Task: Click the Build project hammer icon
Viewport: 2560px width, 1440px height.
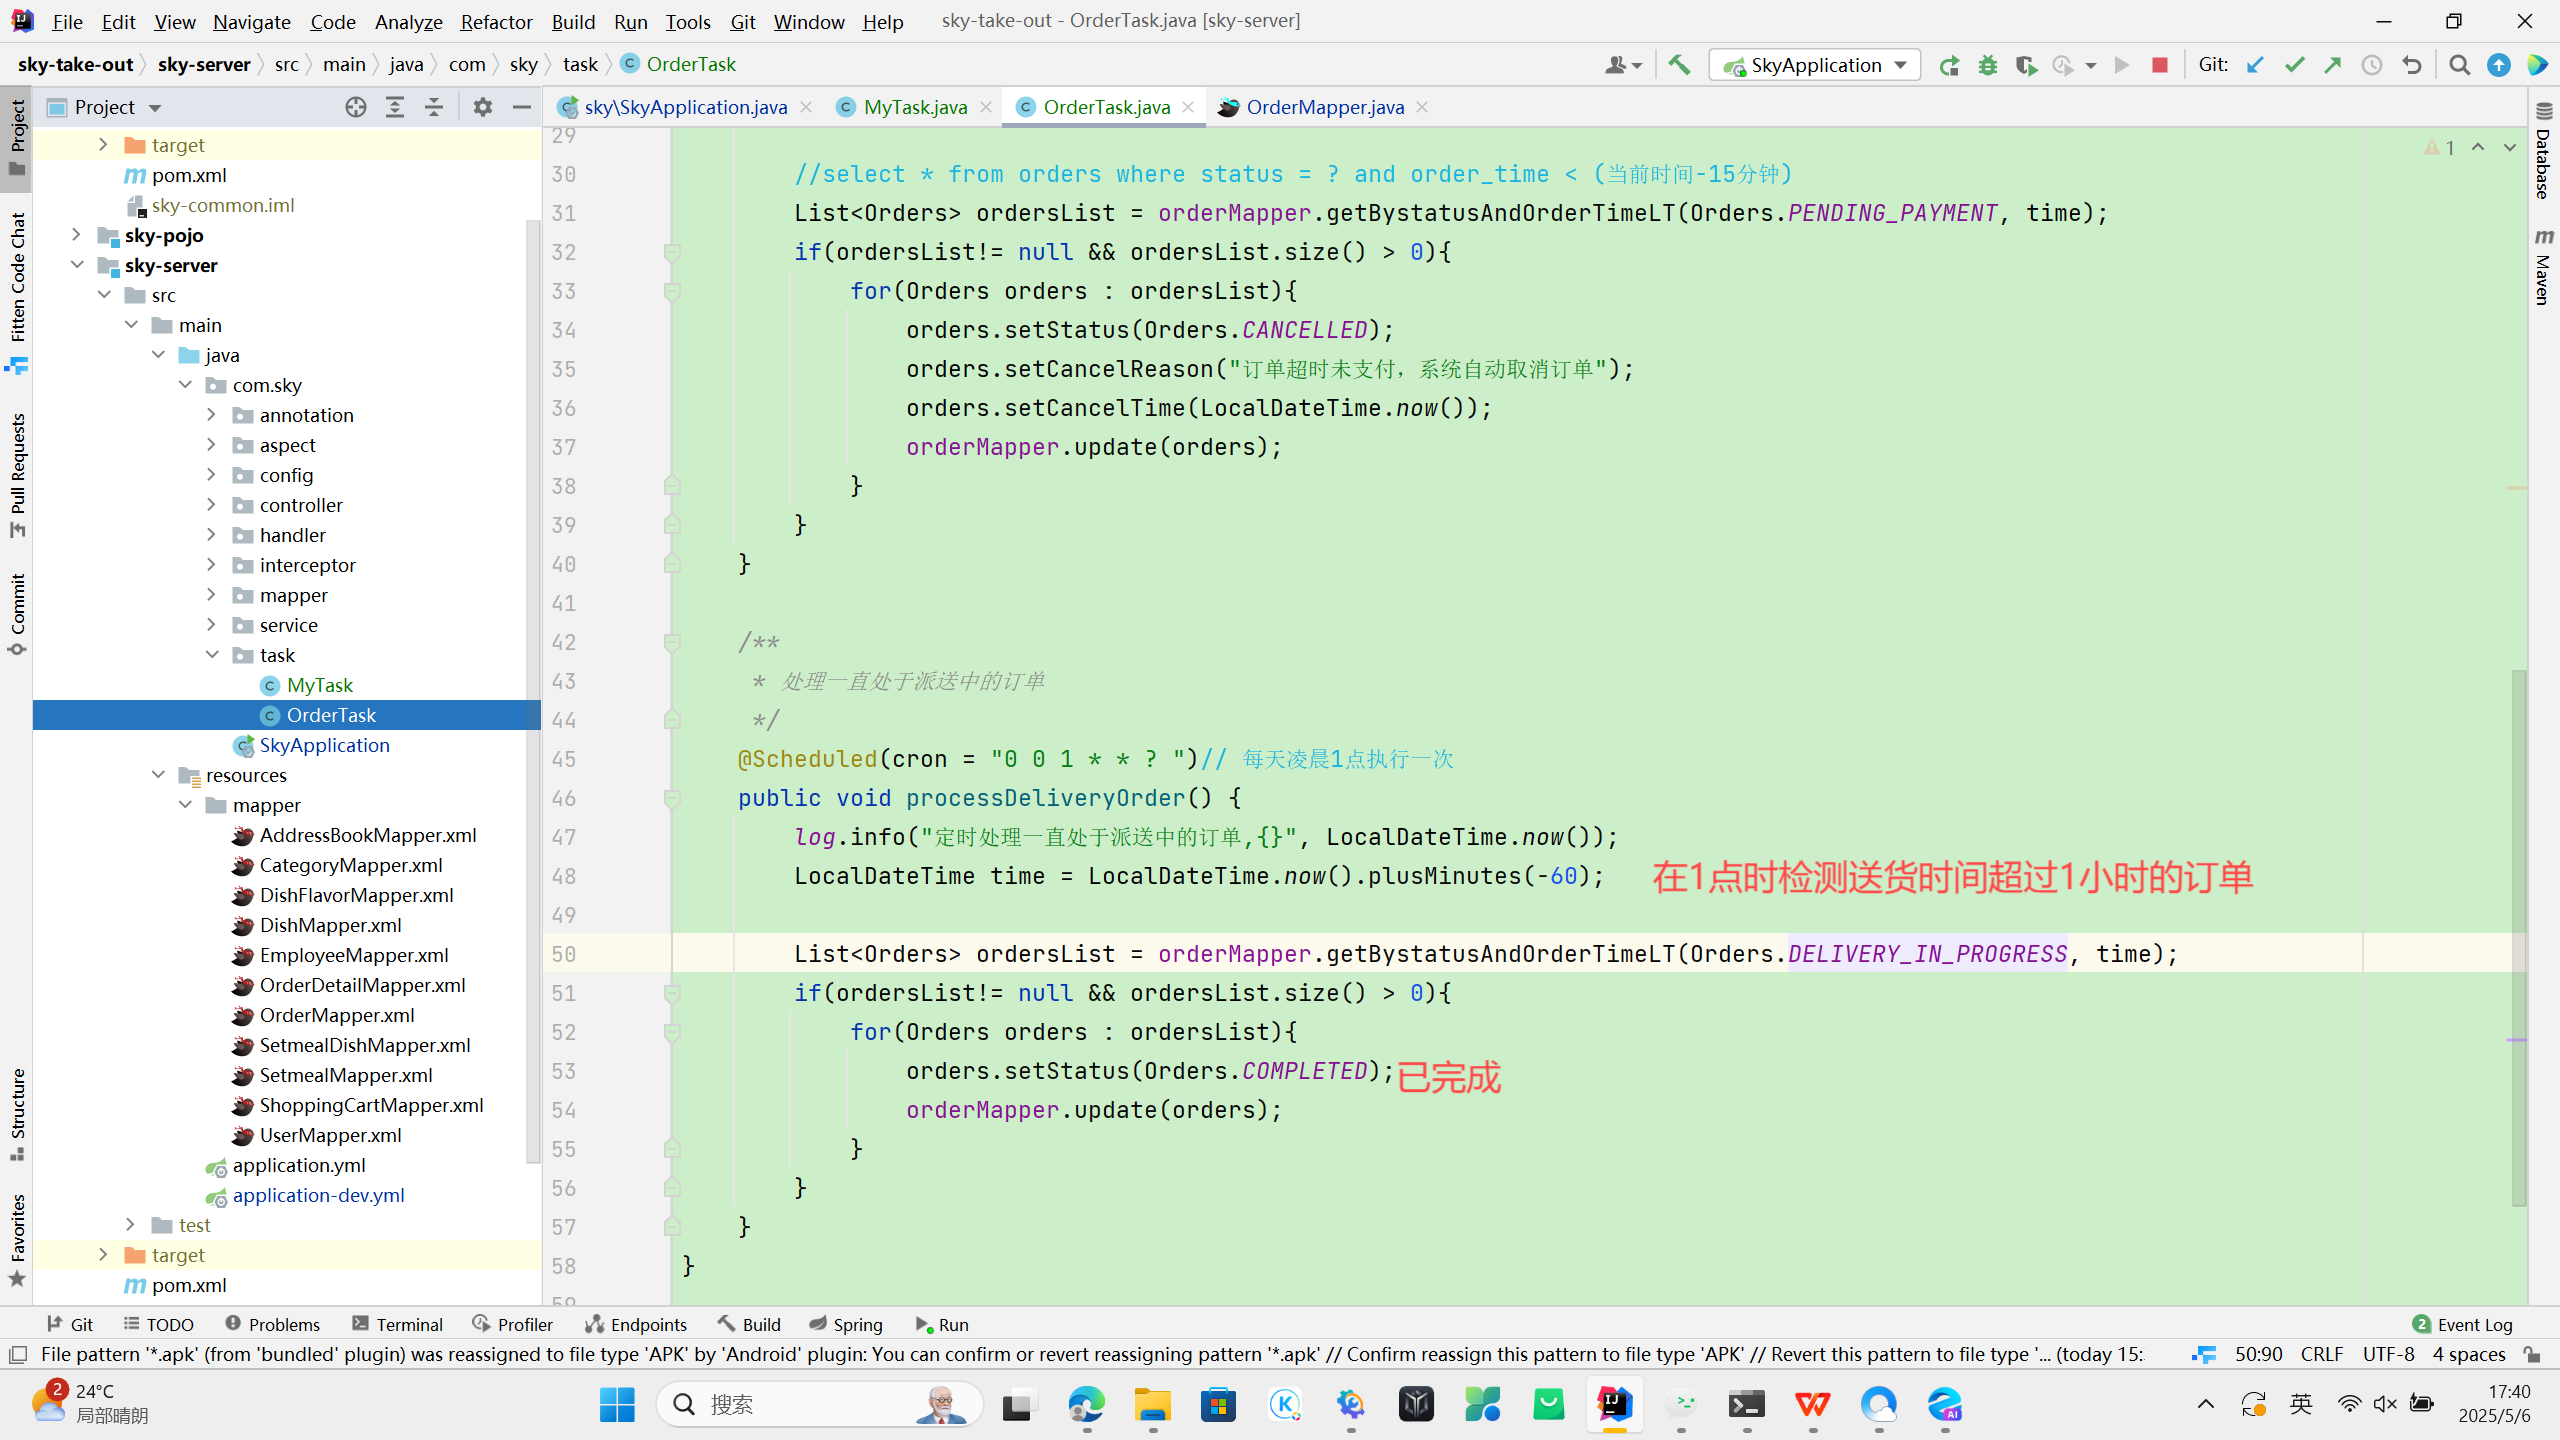Action: click(1679, 65)
